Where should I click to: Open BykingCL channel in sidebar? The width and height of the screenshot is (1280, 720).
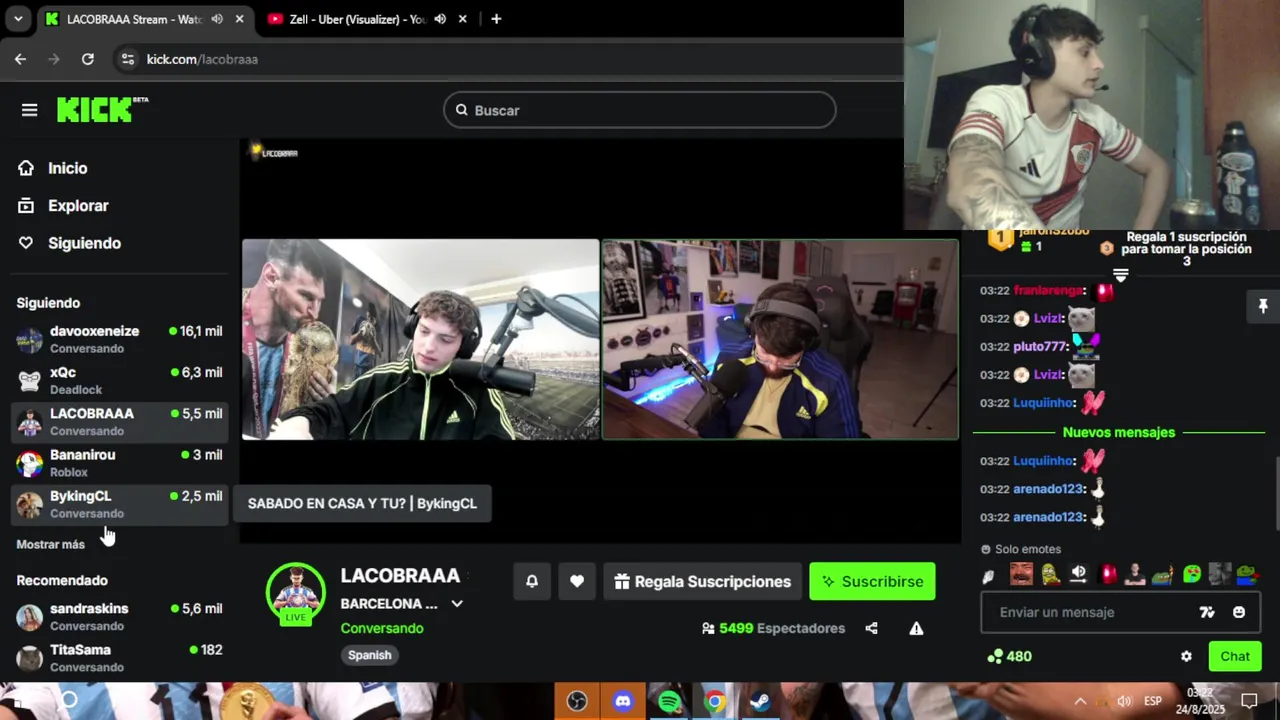coord(119,504)
